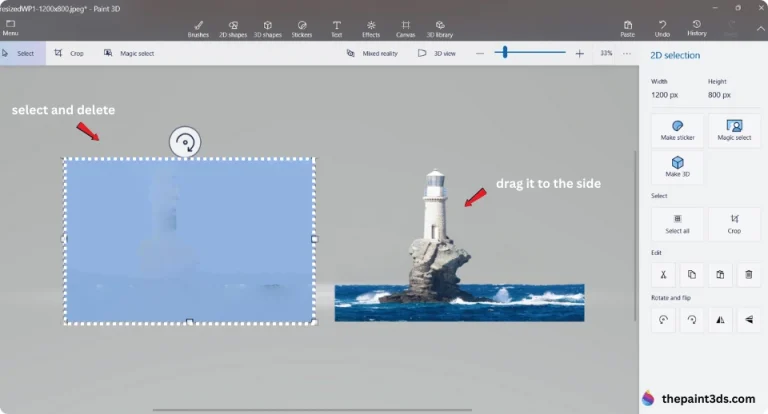This screenshot has width=768, height=414.
Task: Select the Brushes tool
Action: click(198, 29)
